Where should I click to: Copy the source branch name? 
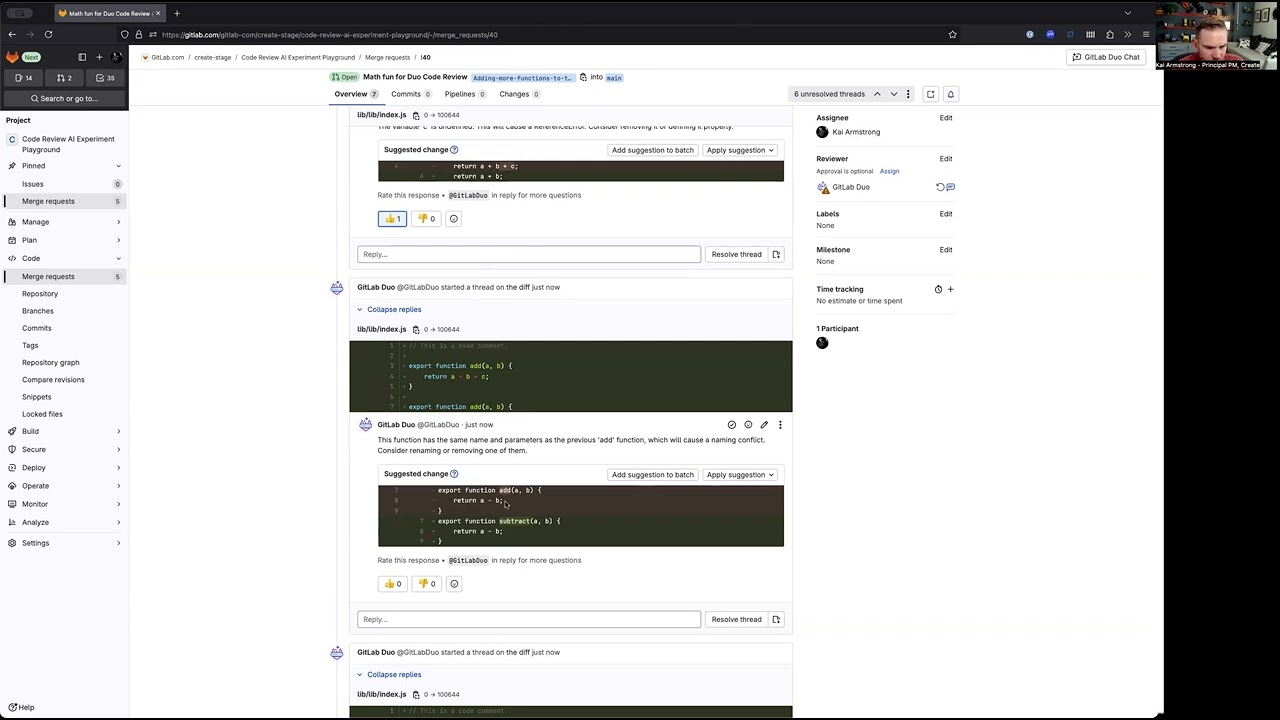click(583, 77)
